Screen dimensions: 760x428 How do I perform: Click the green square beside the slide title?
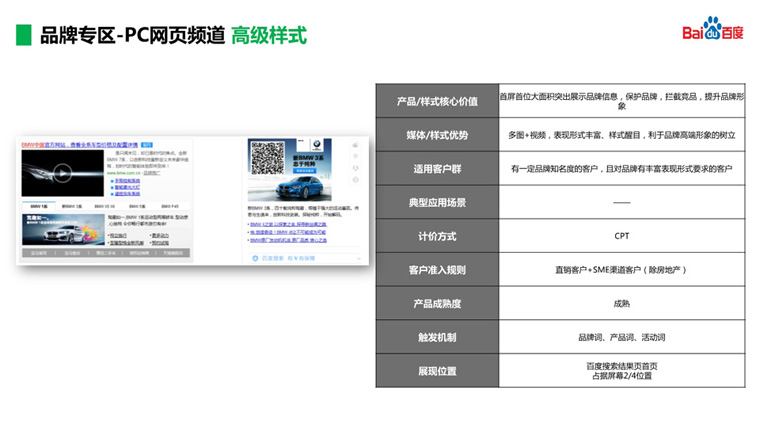click(23, 35)
